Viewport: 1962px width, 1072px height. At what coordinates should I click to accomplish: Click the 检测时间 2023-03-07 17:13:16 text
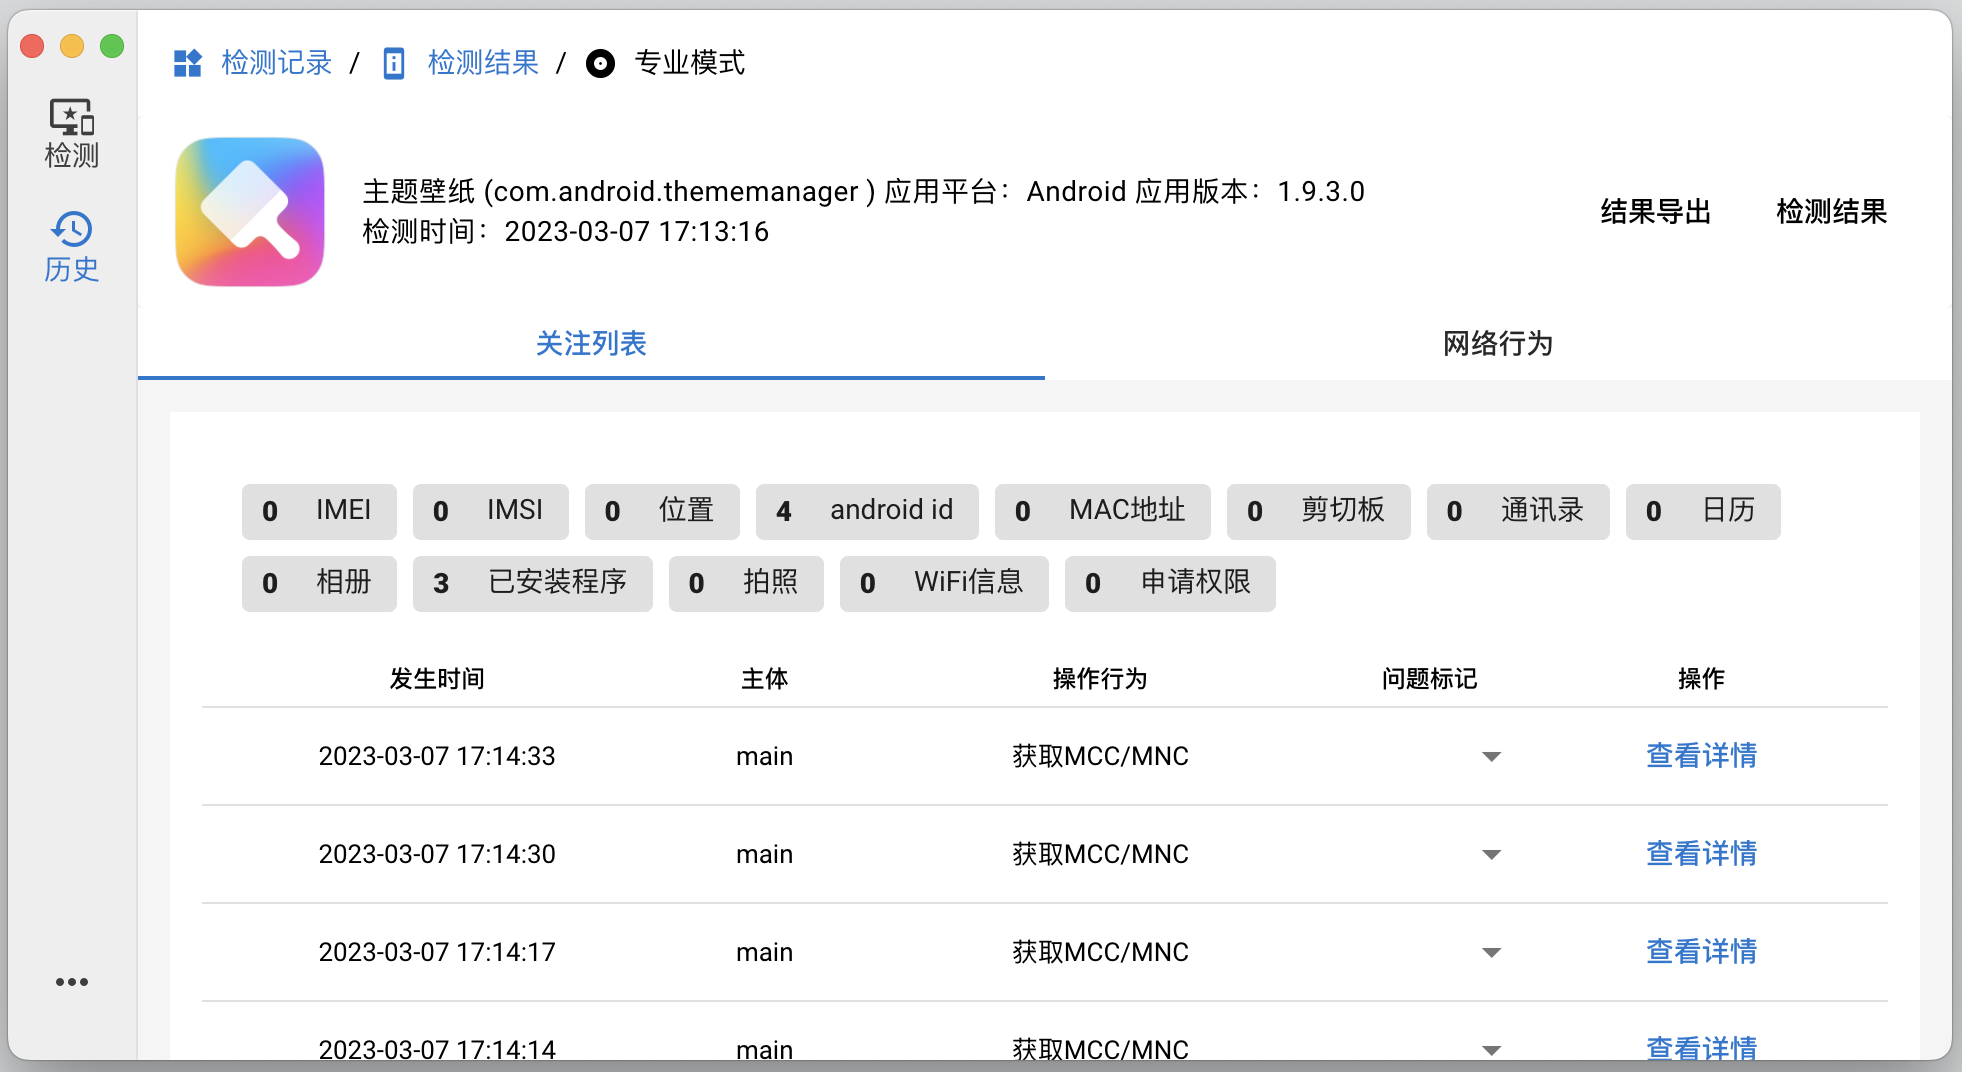[x=566, y=232]
